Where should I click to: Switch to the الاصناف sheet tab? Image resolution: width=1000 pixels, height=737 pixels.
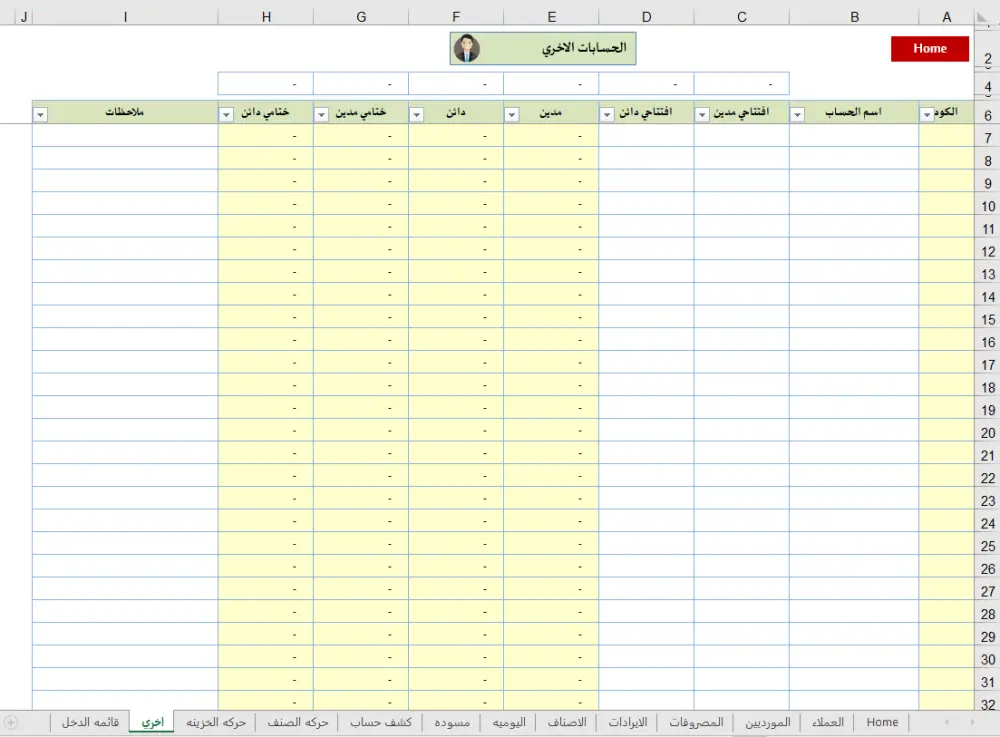click(x=567, y=722)
